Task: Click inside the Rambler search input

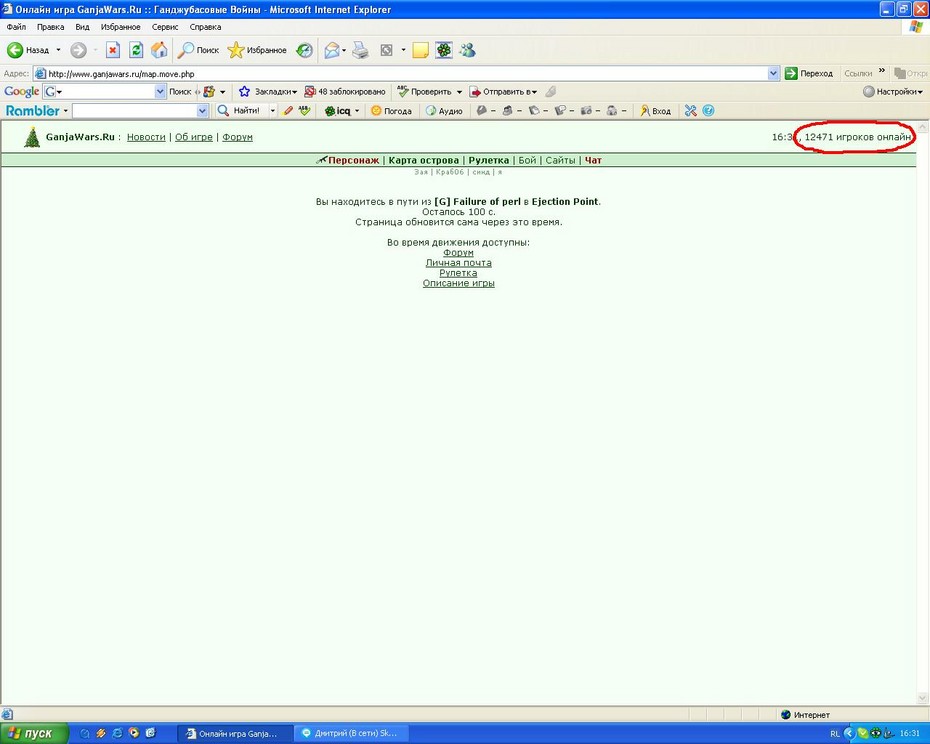Action: point(135,110)
